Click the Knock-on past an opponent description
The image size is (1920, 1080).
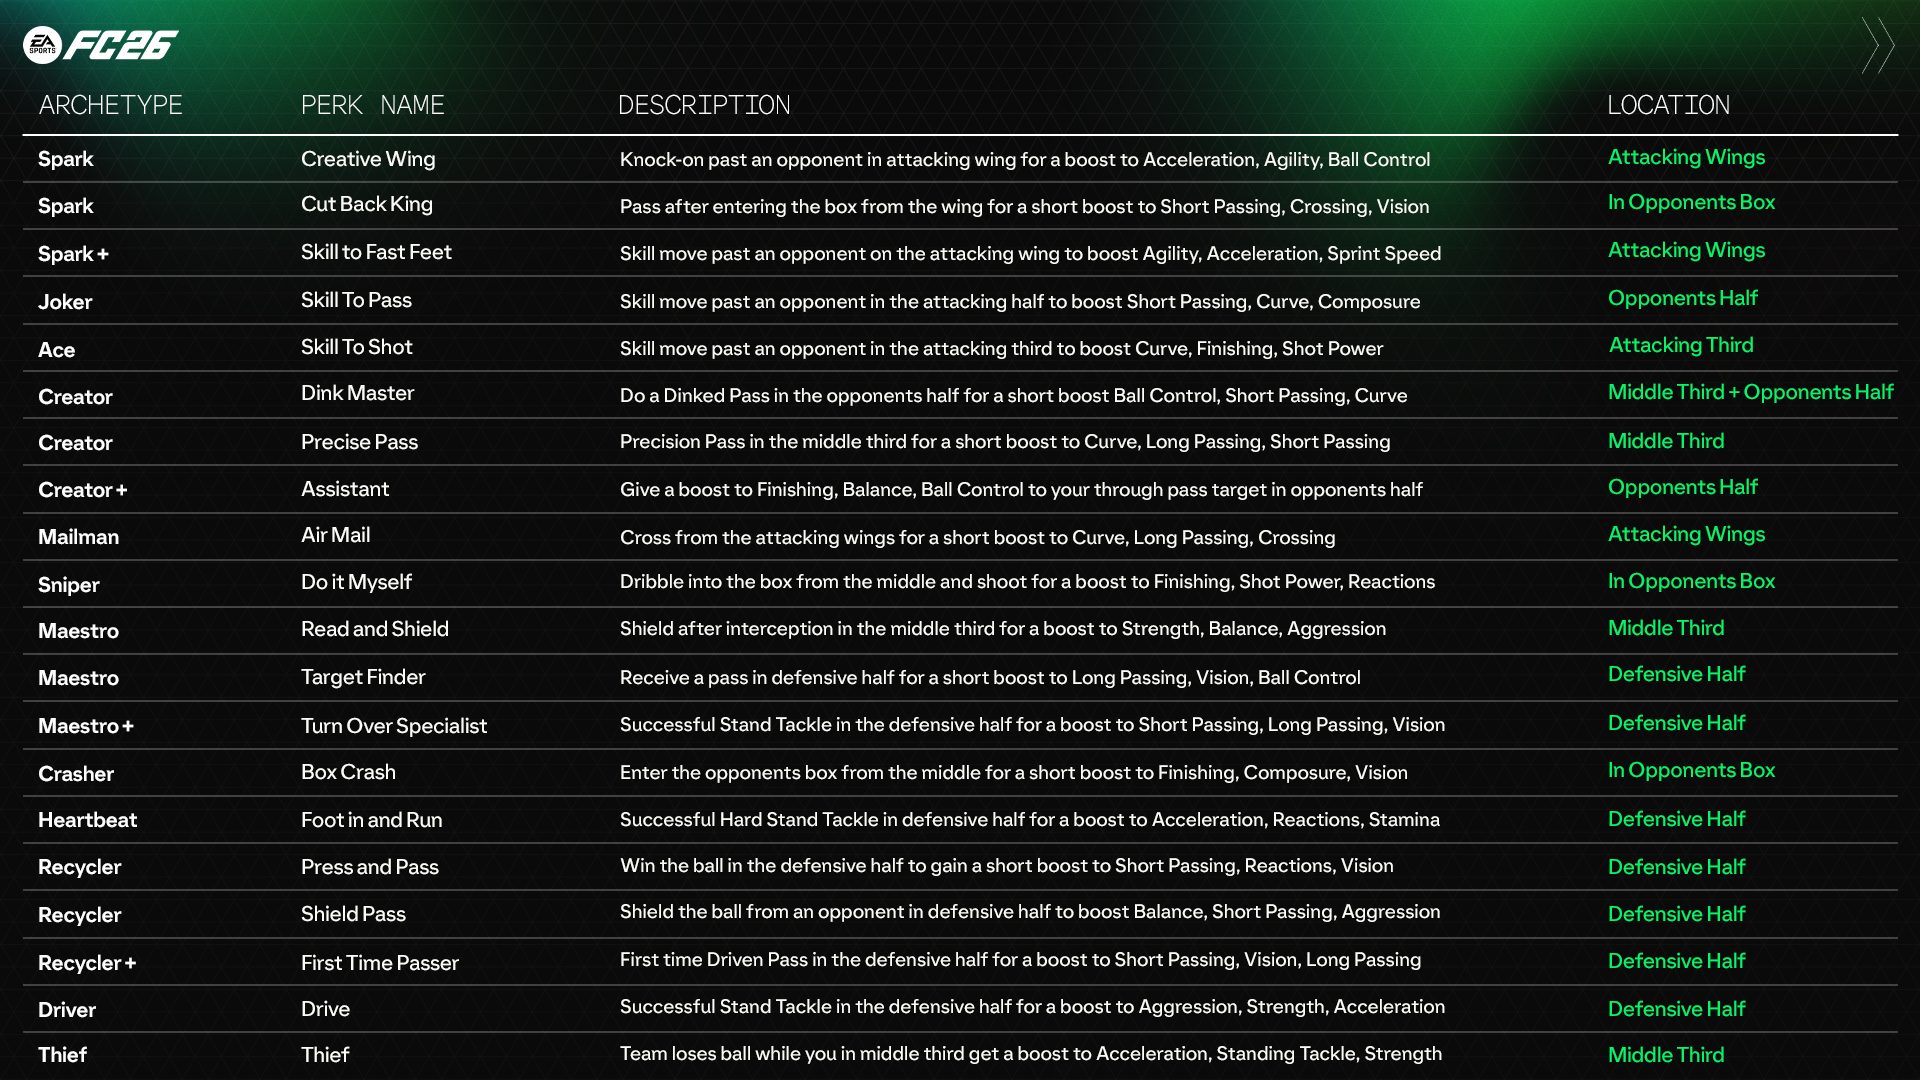(1025, 160)
